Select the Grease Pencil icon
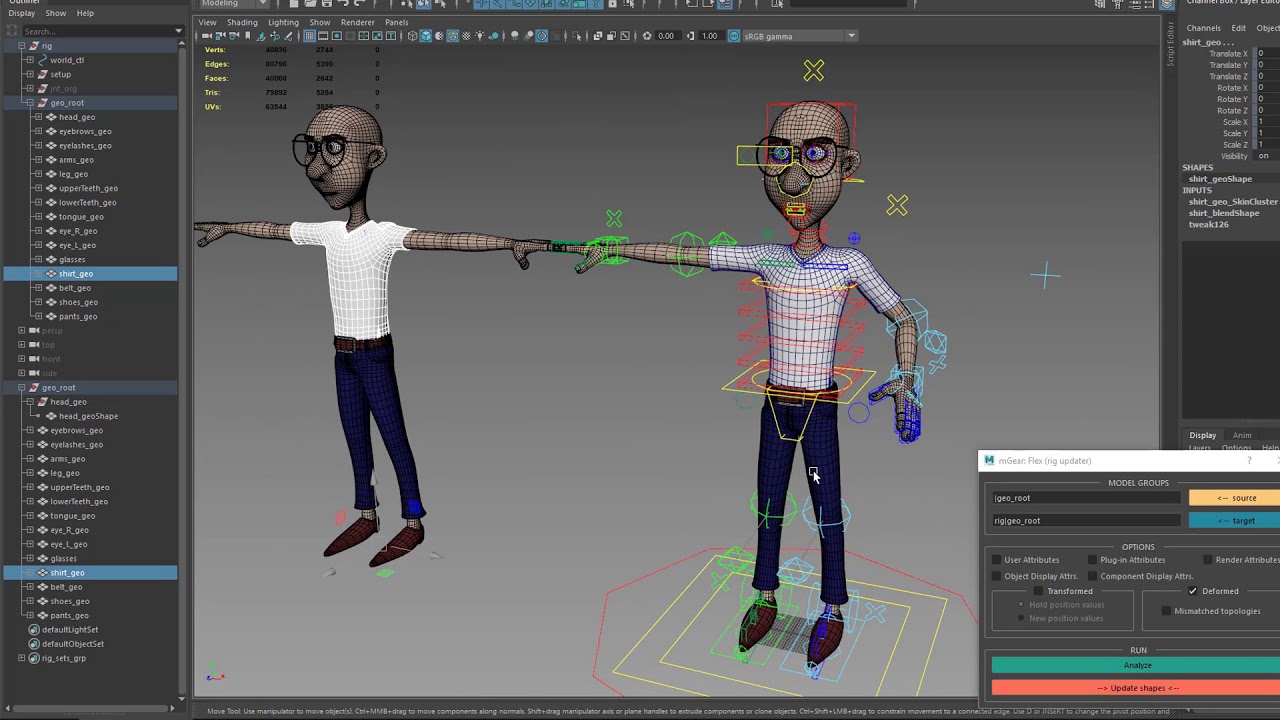 (x=289, y=36)
